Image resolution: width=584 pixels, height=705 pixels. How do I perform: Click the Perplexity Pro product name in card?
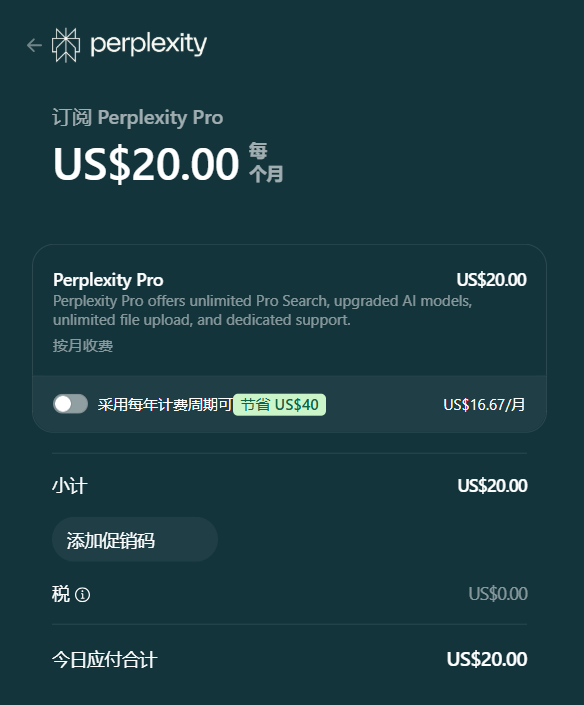click(x=108, y=280)
